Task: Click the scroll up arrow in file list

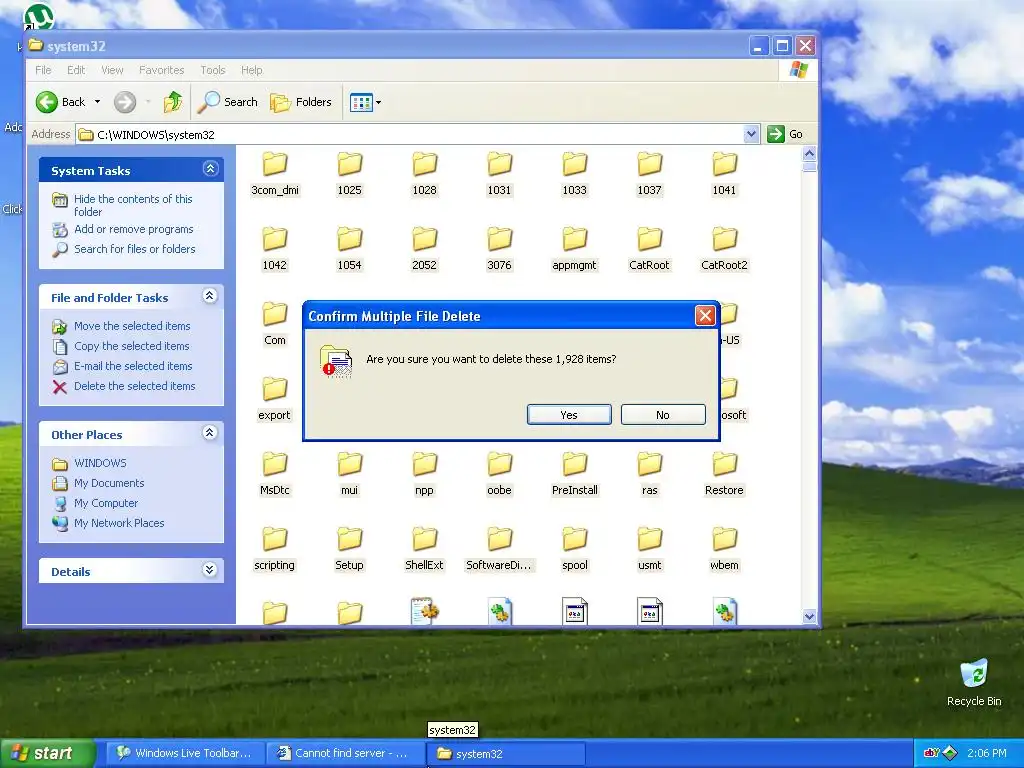Action: 809,153
